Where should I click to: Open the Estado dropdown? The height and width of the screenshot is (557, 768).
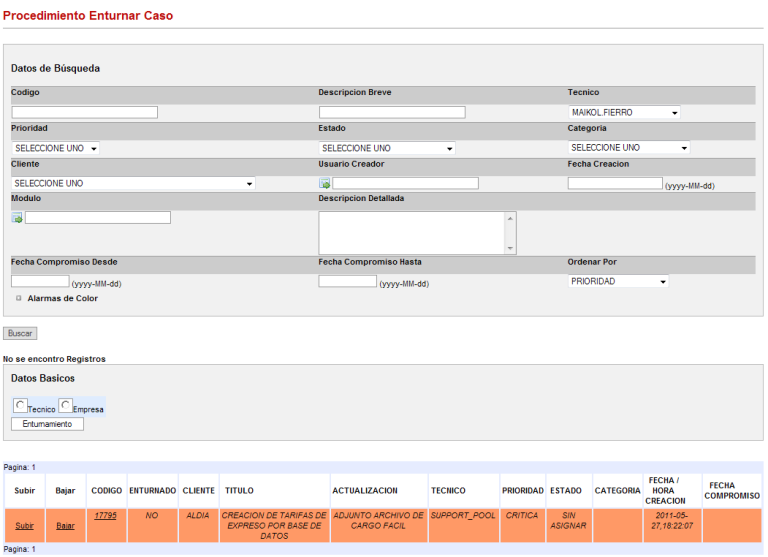coord(387,148)
